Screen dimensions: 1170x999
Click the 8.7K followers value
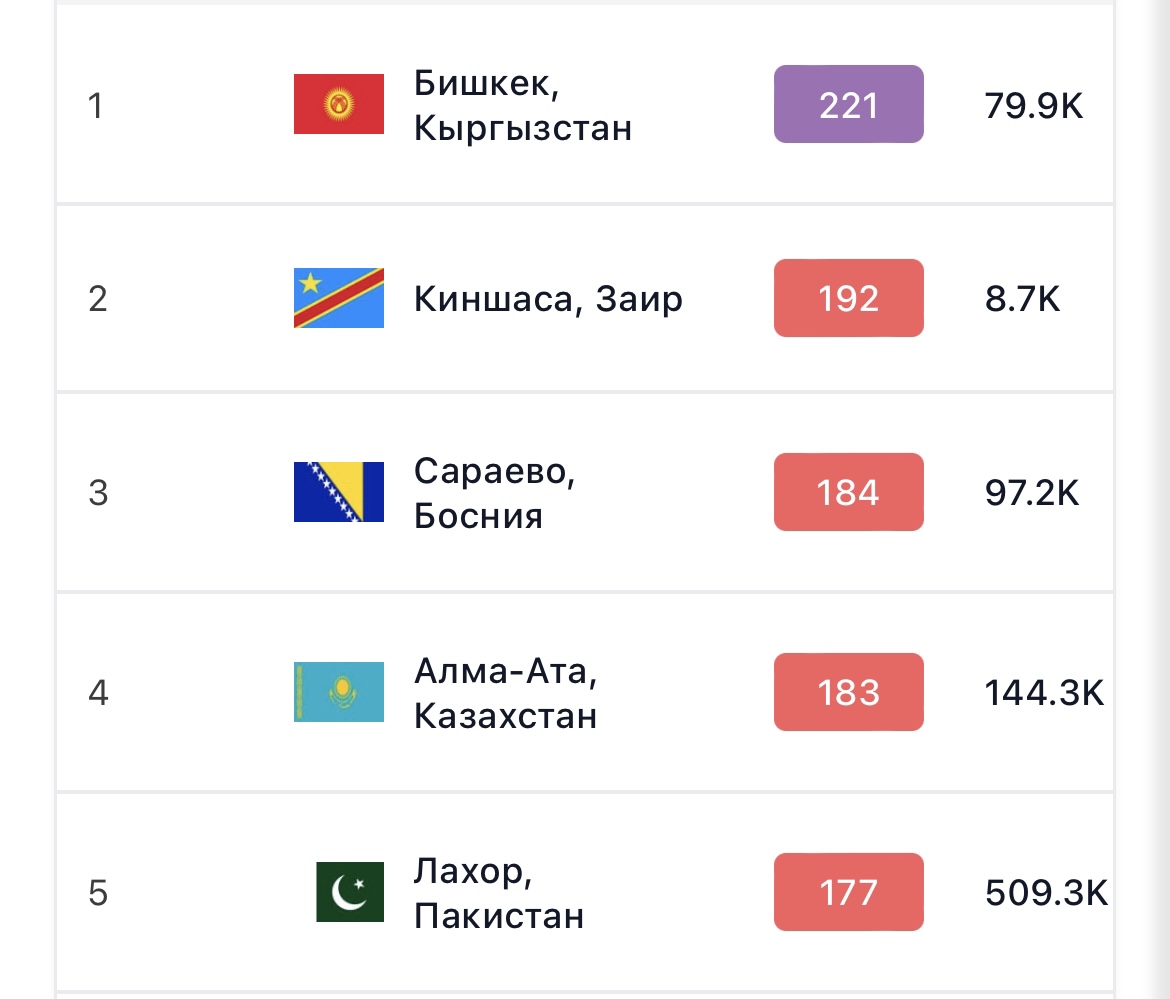[1022, 299]
